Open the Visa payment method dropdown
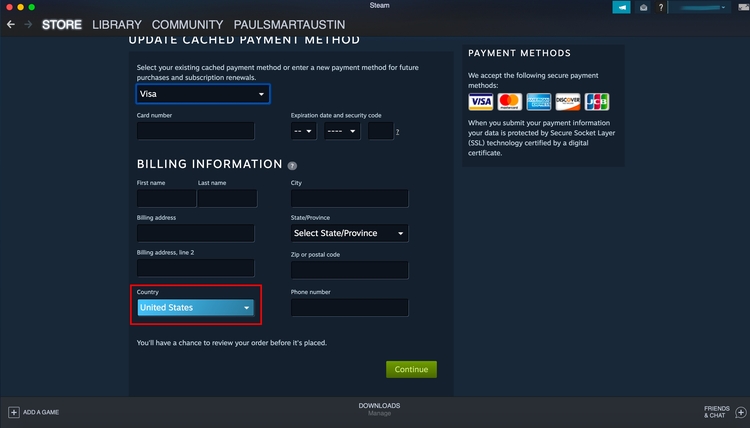Screen dimensions: 750x428 click(x=203, y=94)
